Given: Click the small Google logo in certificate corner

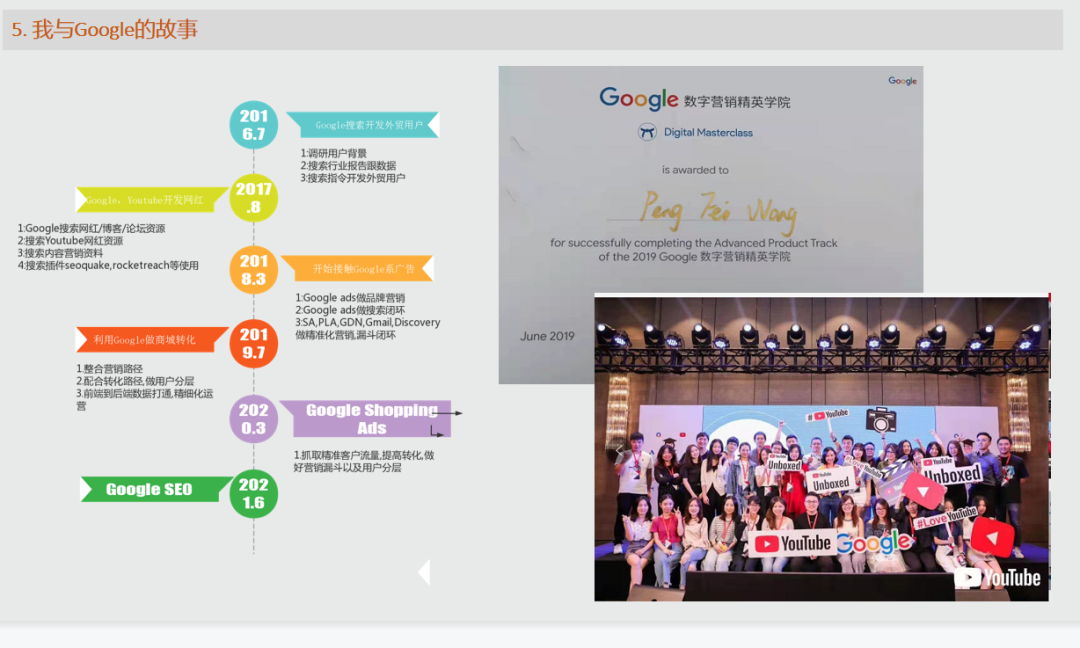Looking at the screenshot, I should [x=902, y=81].
